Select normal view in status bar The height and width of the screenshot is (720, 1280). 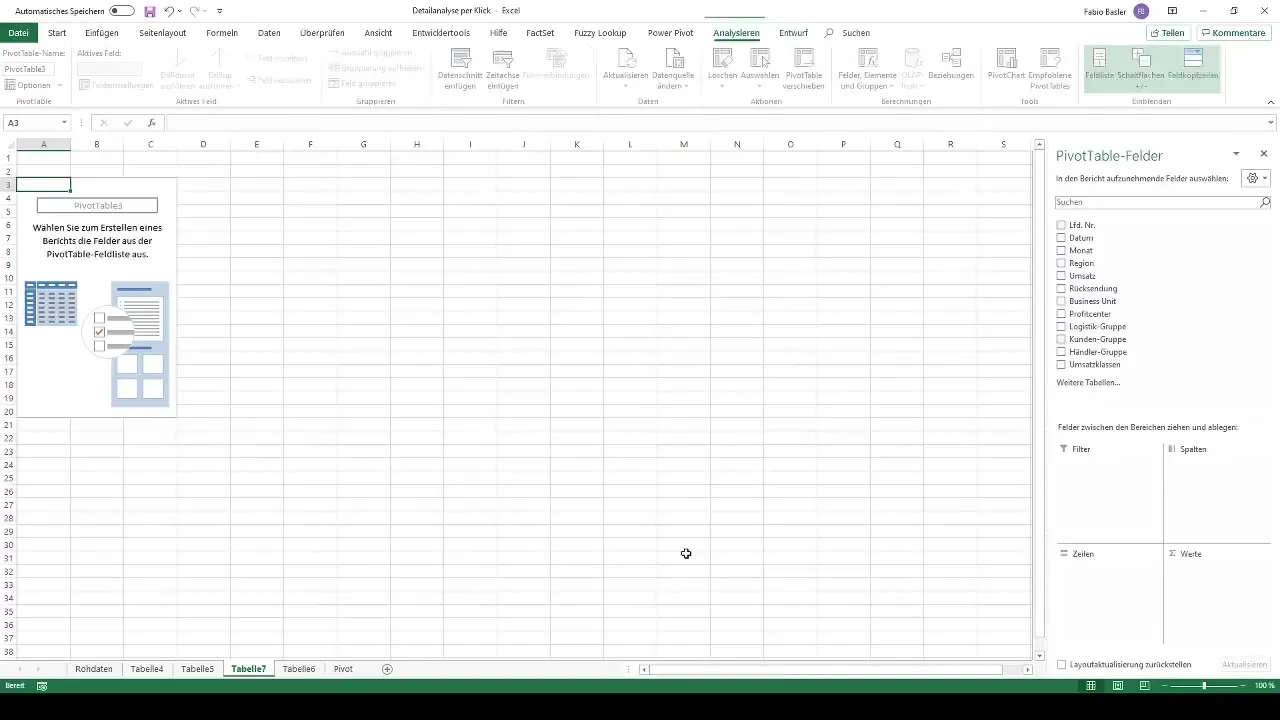click(x=1090, y=686)
